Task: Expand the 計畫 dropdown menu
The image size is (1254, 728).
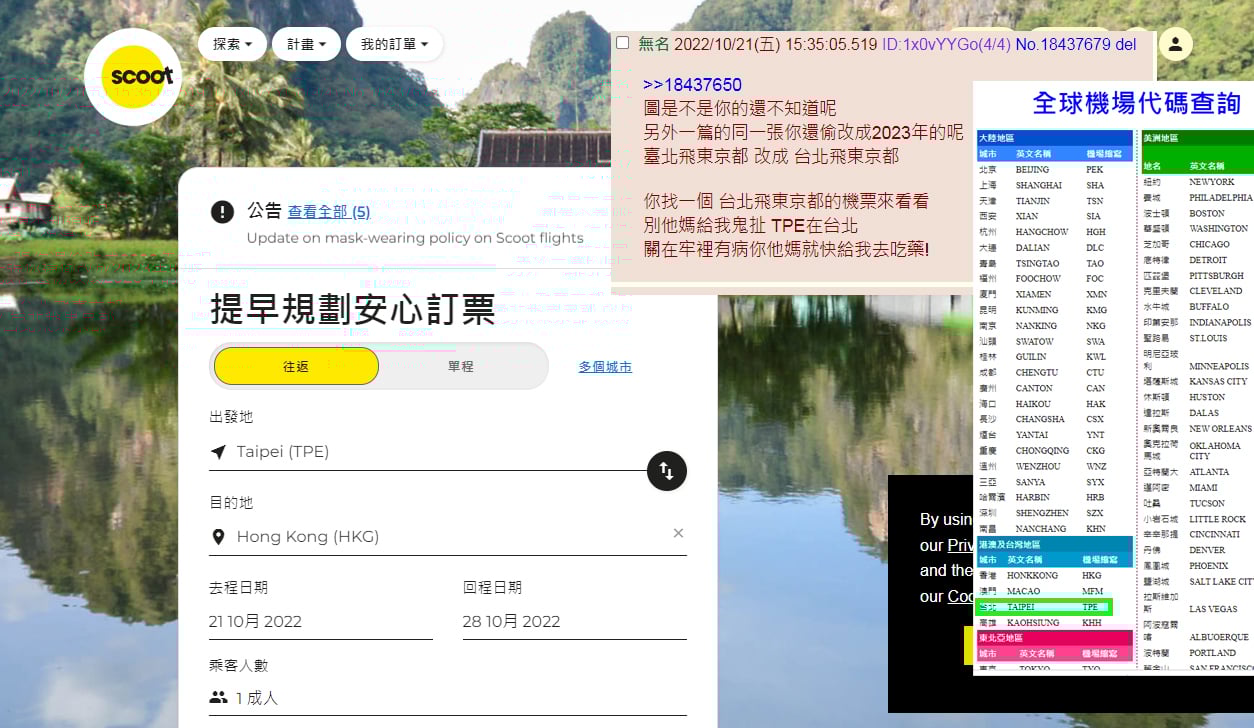Action: 306,44
